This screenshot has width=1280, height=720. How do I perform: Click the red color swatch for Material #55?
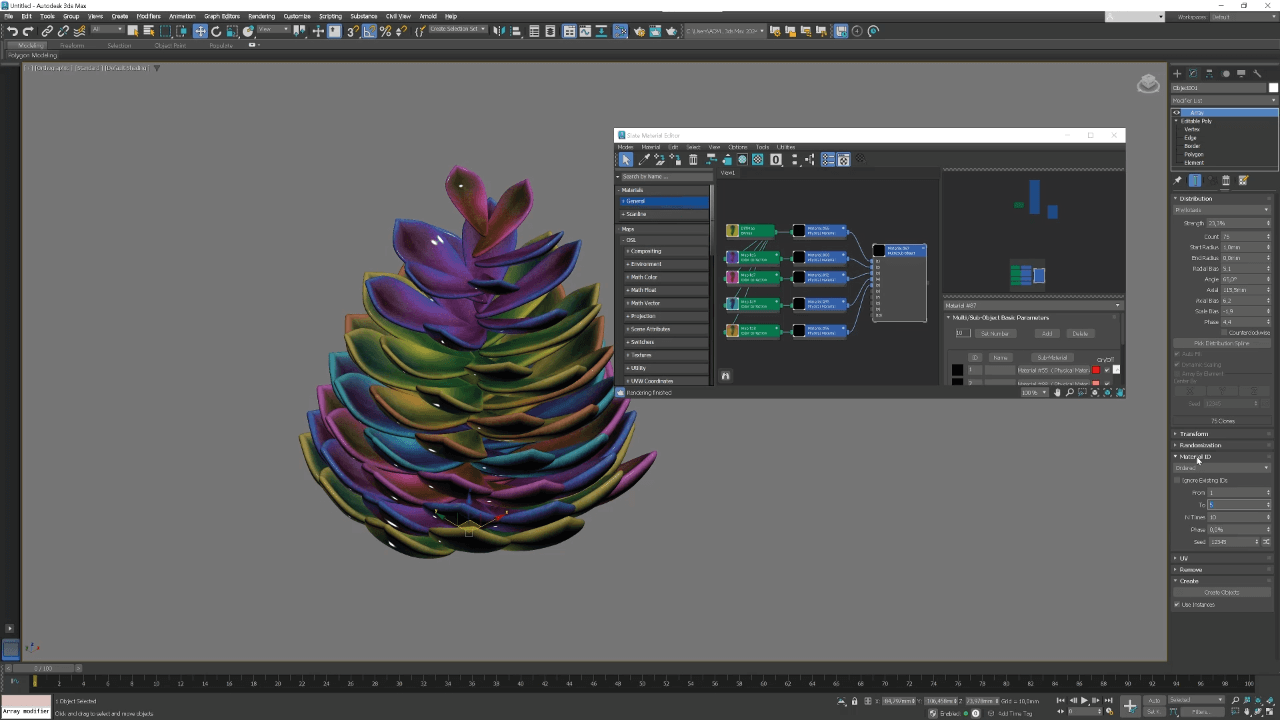[1096, 370]
